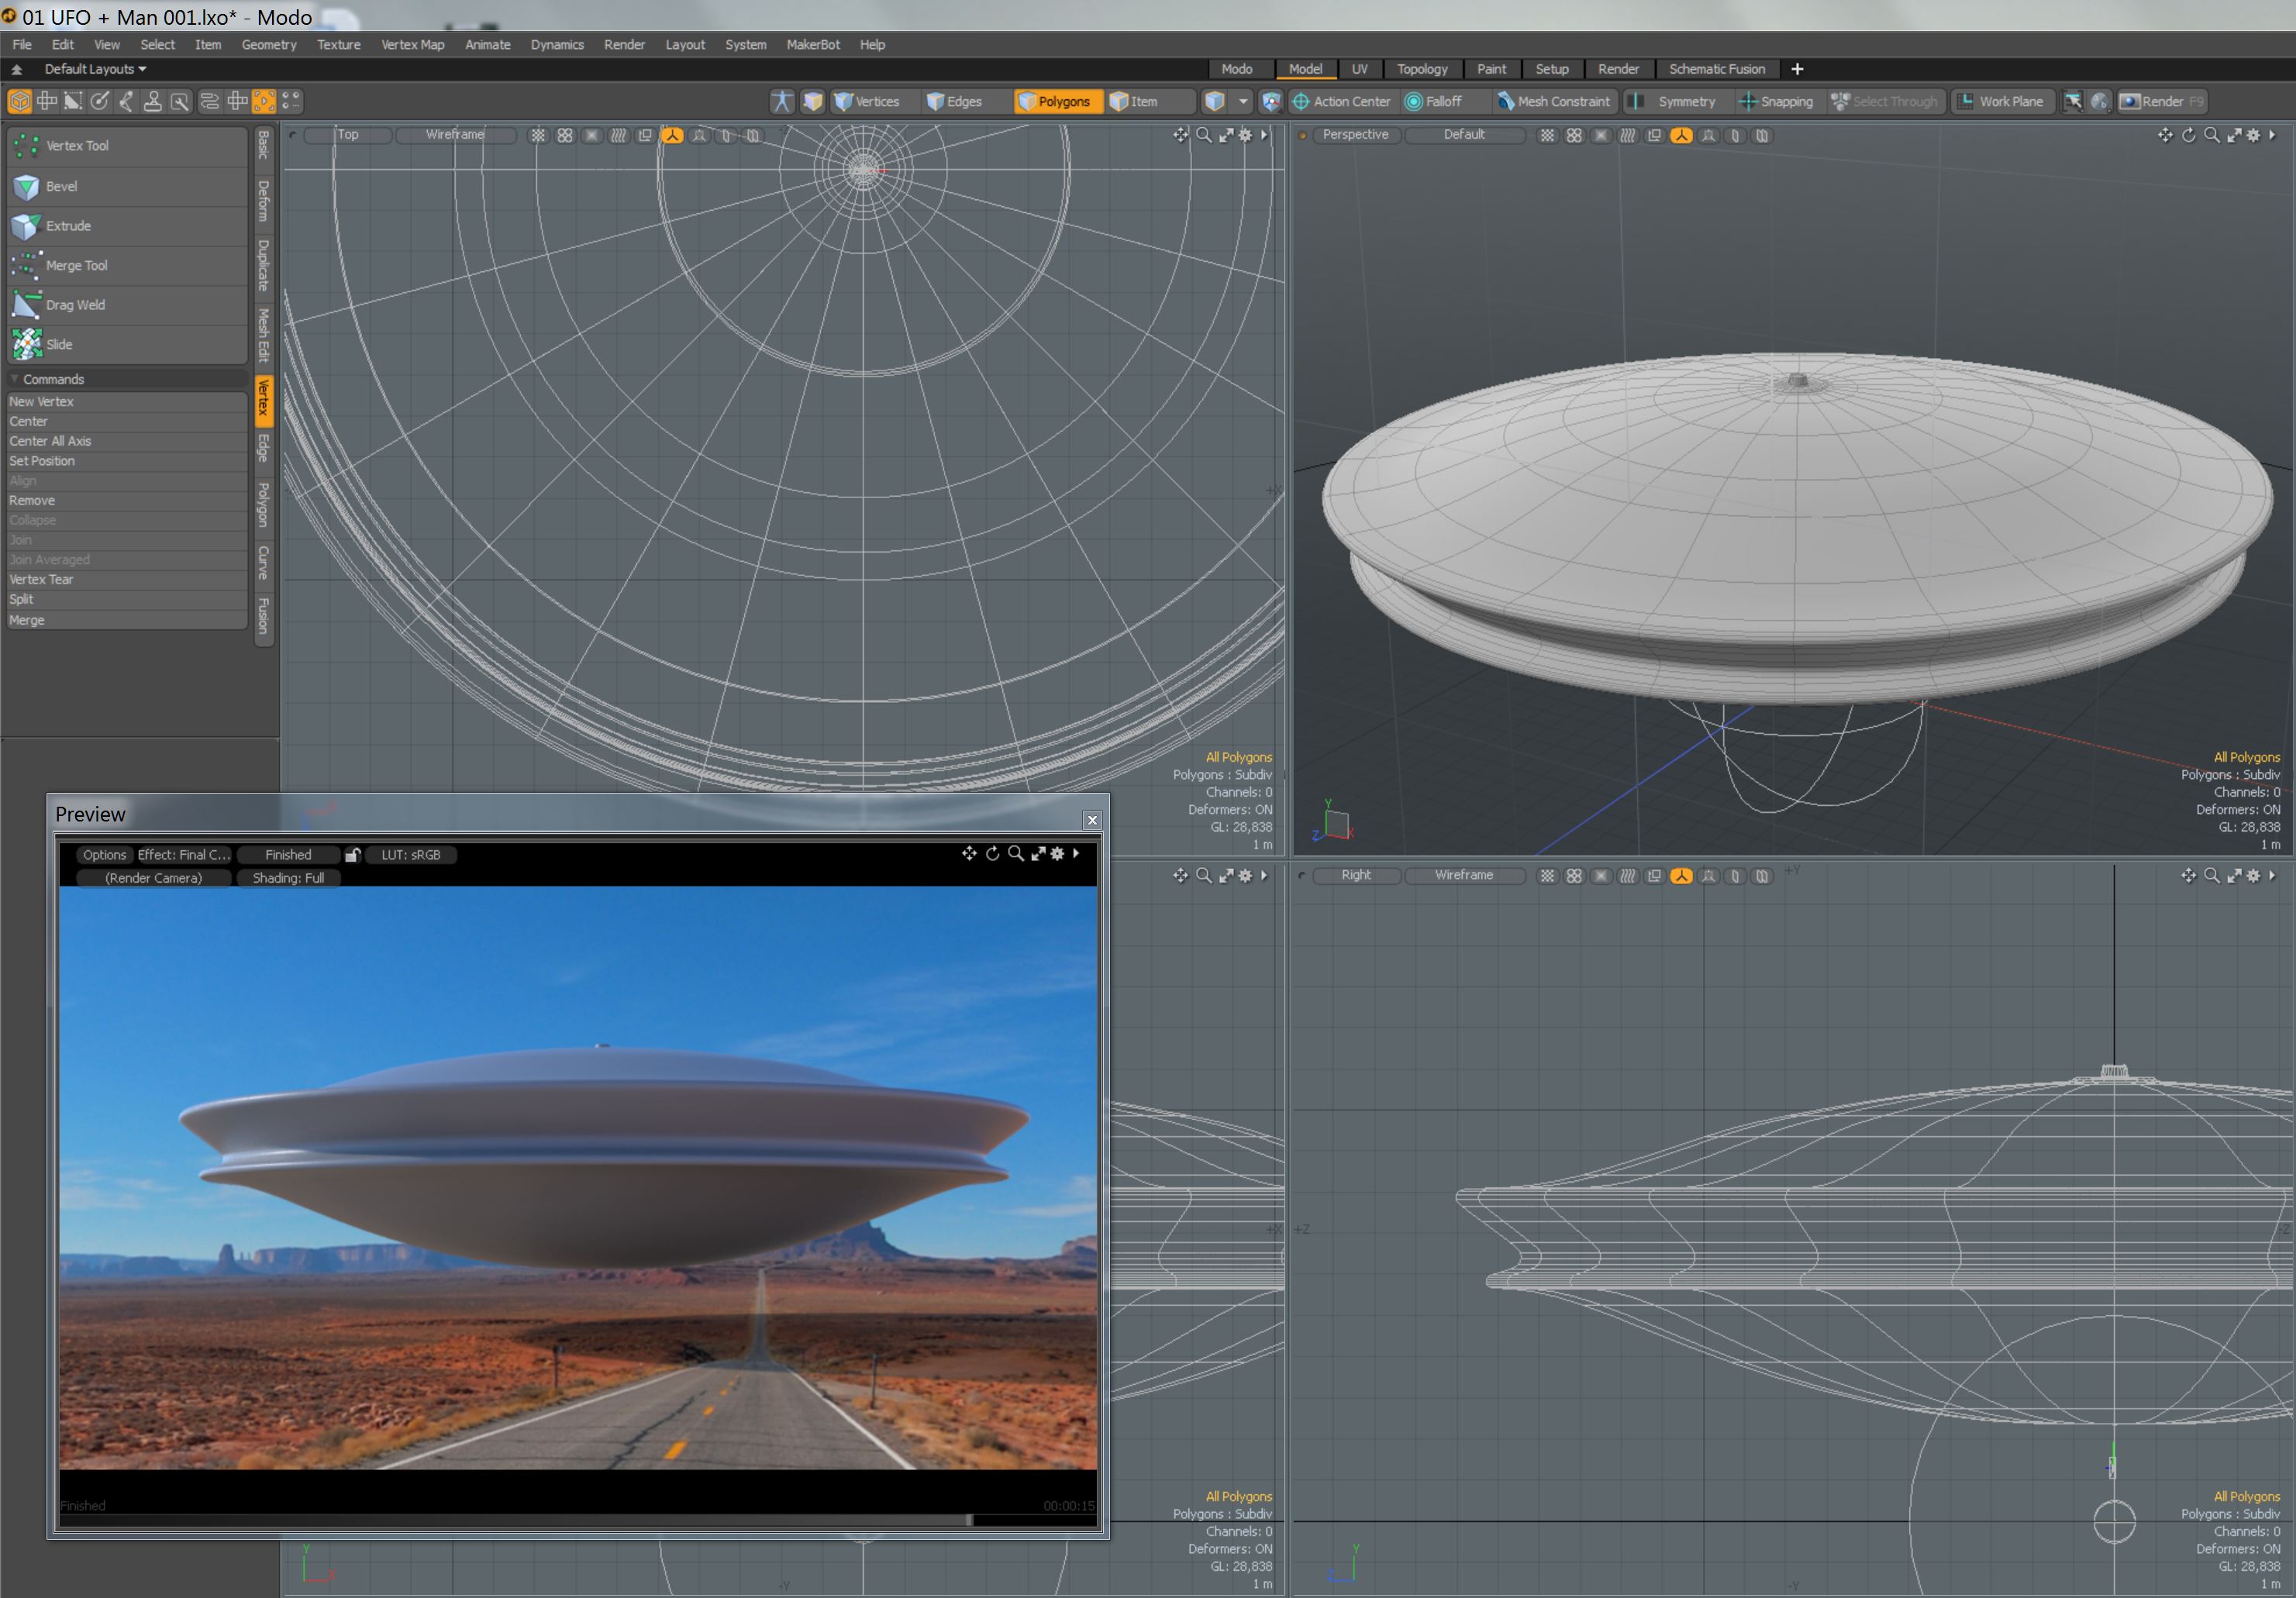
Task: Activate the Drag Weld tool
Action: 26,305
